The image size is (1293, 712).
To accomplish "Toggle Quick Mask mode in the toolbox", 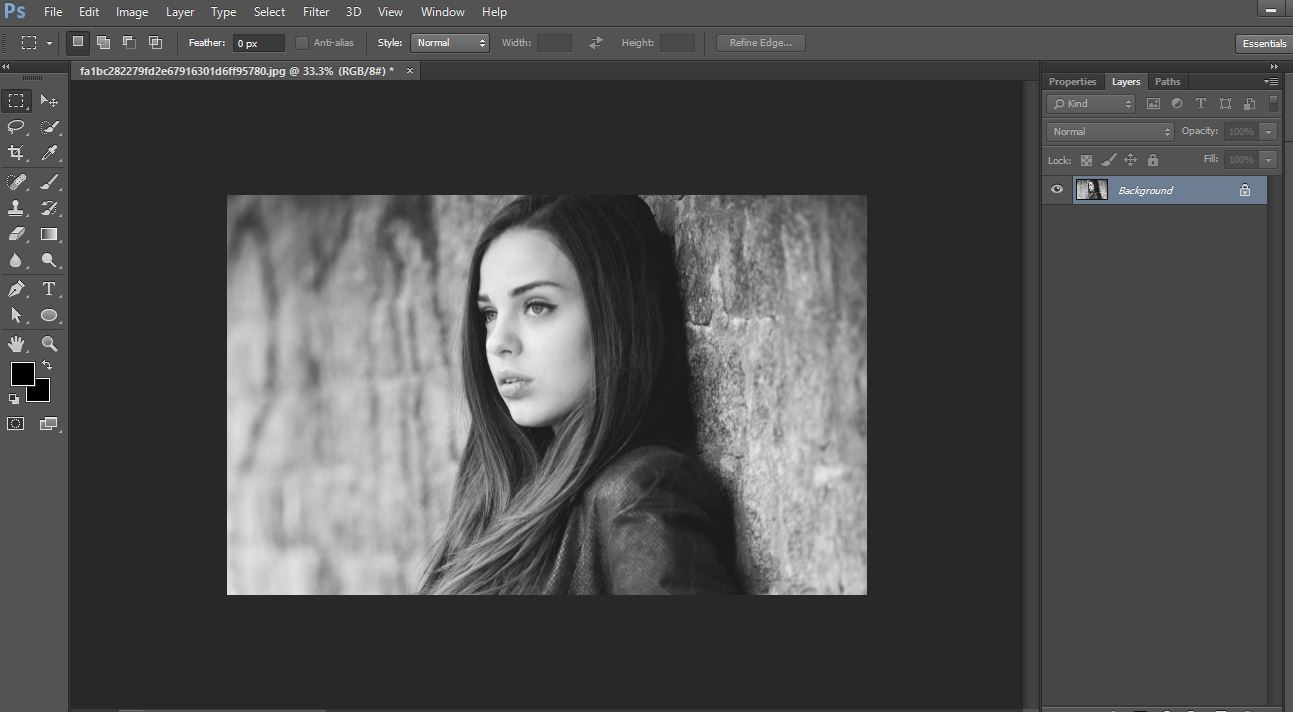I will pyautogui.click(x=16, y=424).
